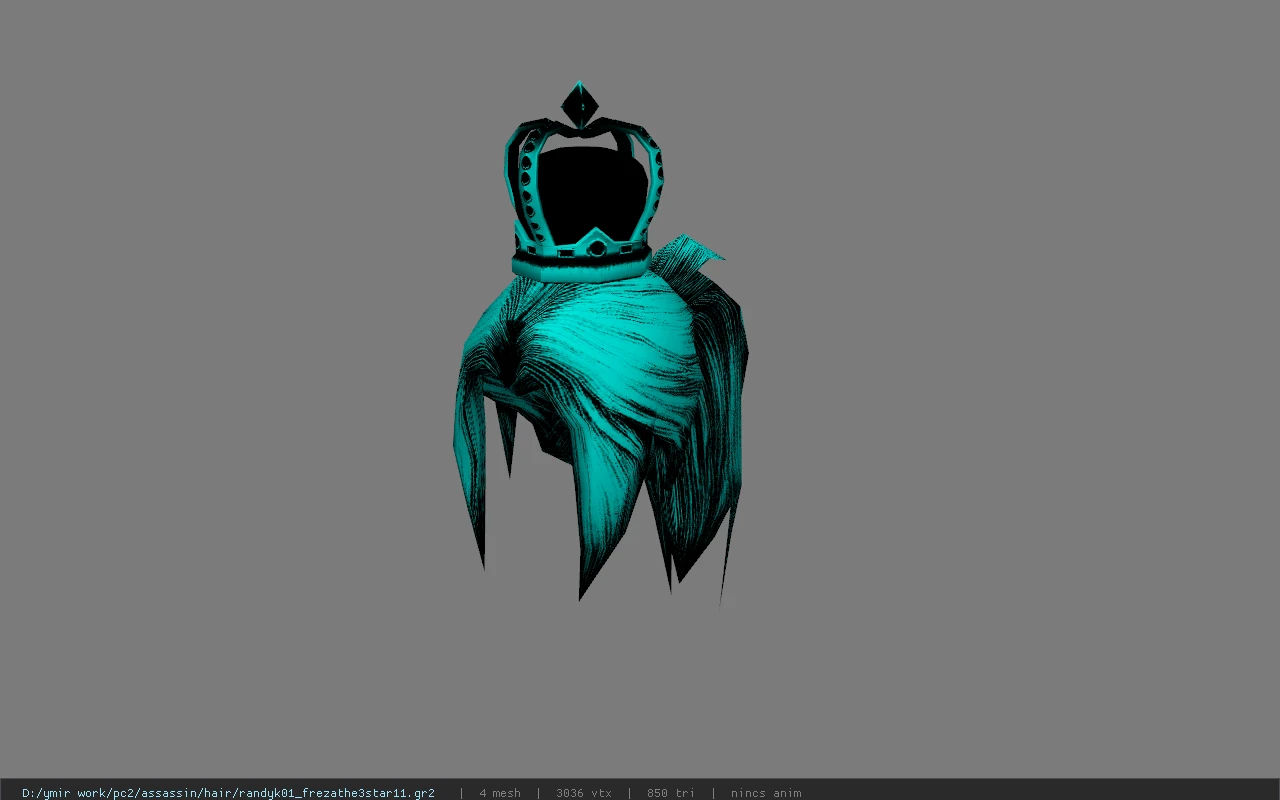Click the '850 tri' triangle count
Screen dimensions: 1280x800
671,793
